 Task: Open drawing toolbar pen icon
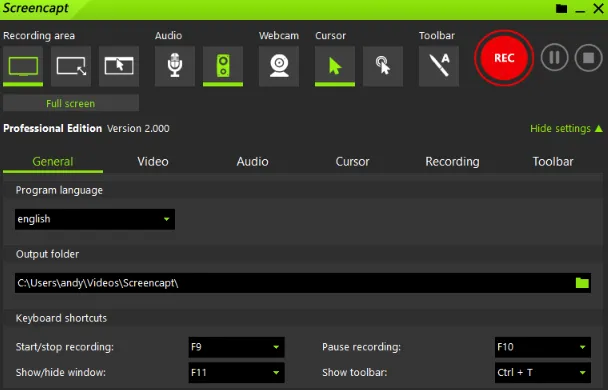pos(439,66)
